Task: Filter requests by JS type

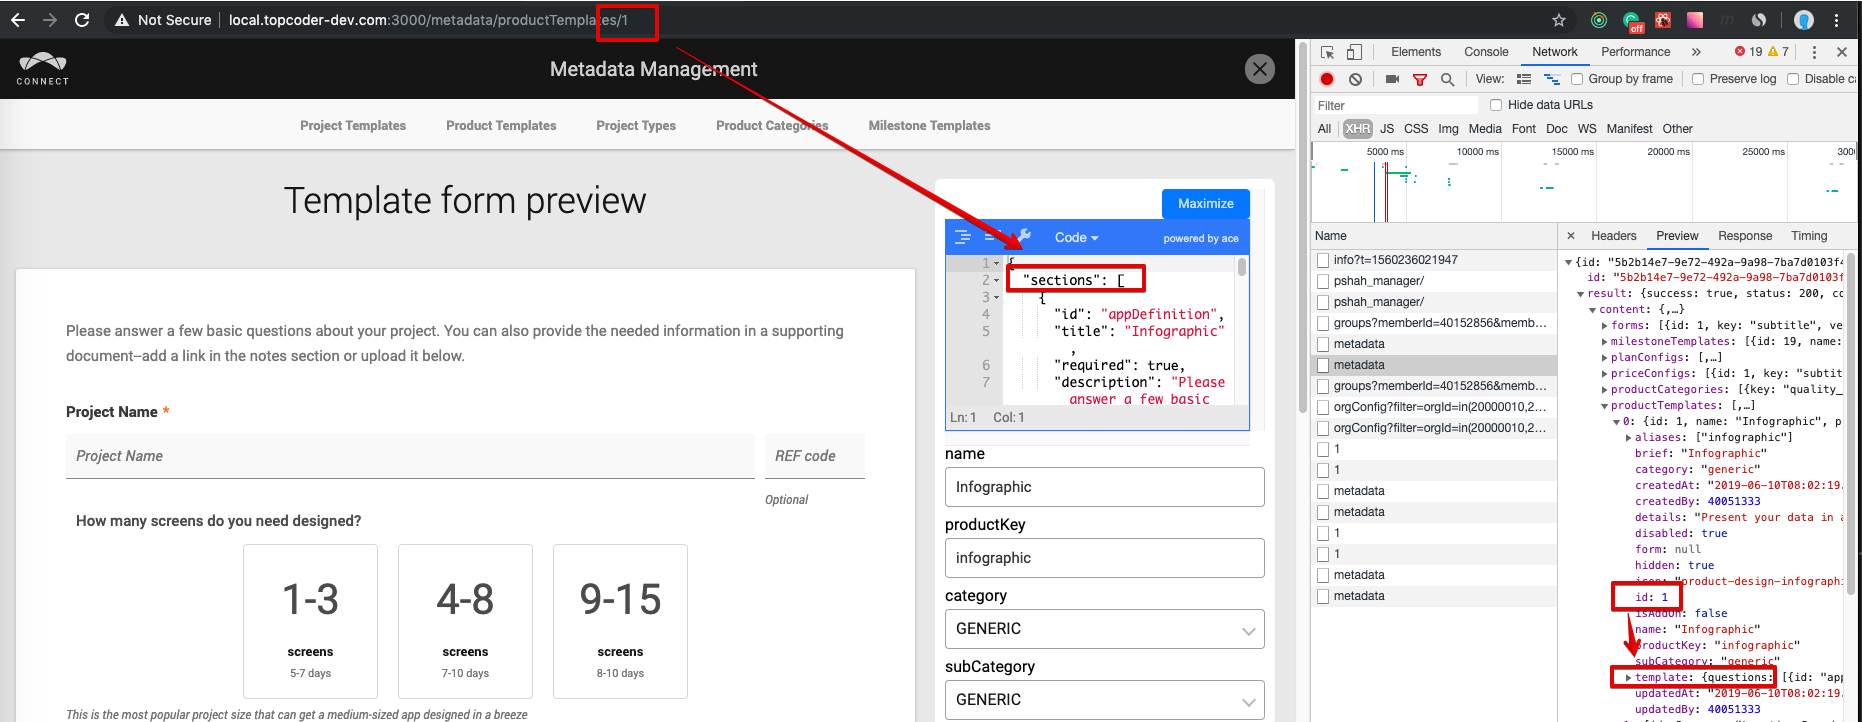Action: 1387,129
